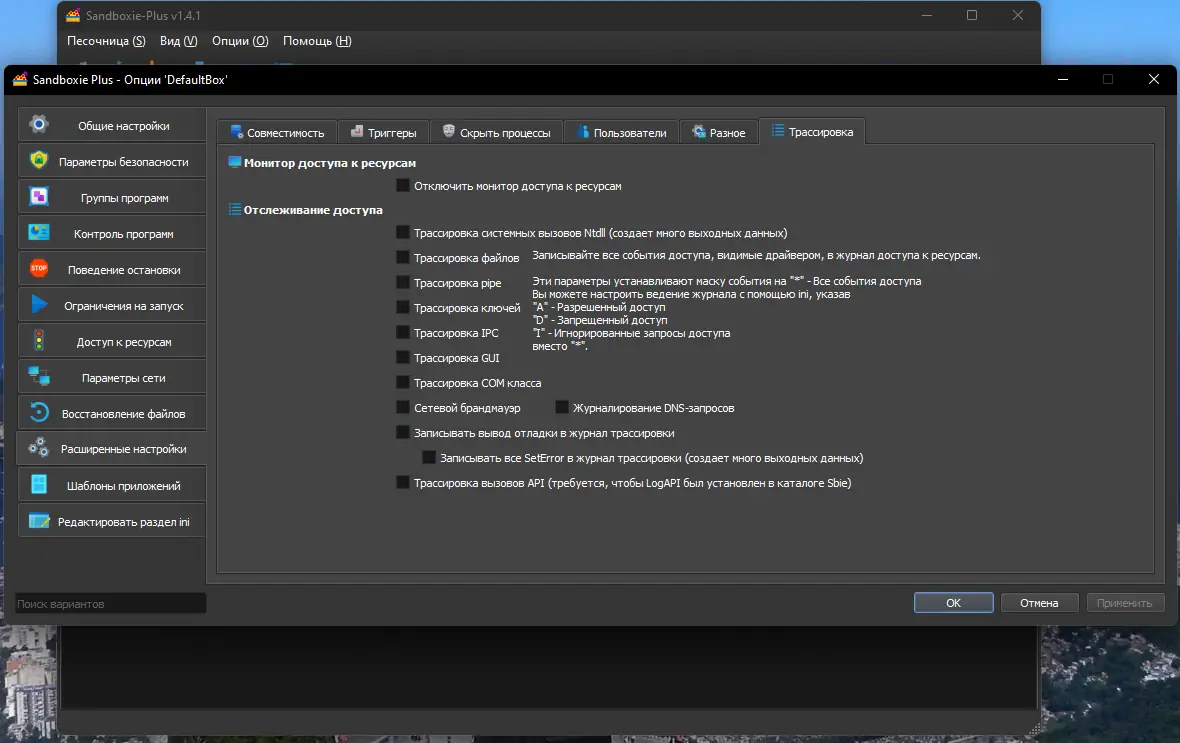Close the DefaultBox options dialog
Screen dimensions: 1180x743
[x=1154, y=79]
